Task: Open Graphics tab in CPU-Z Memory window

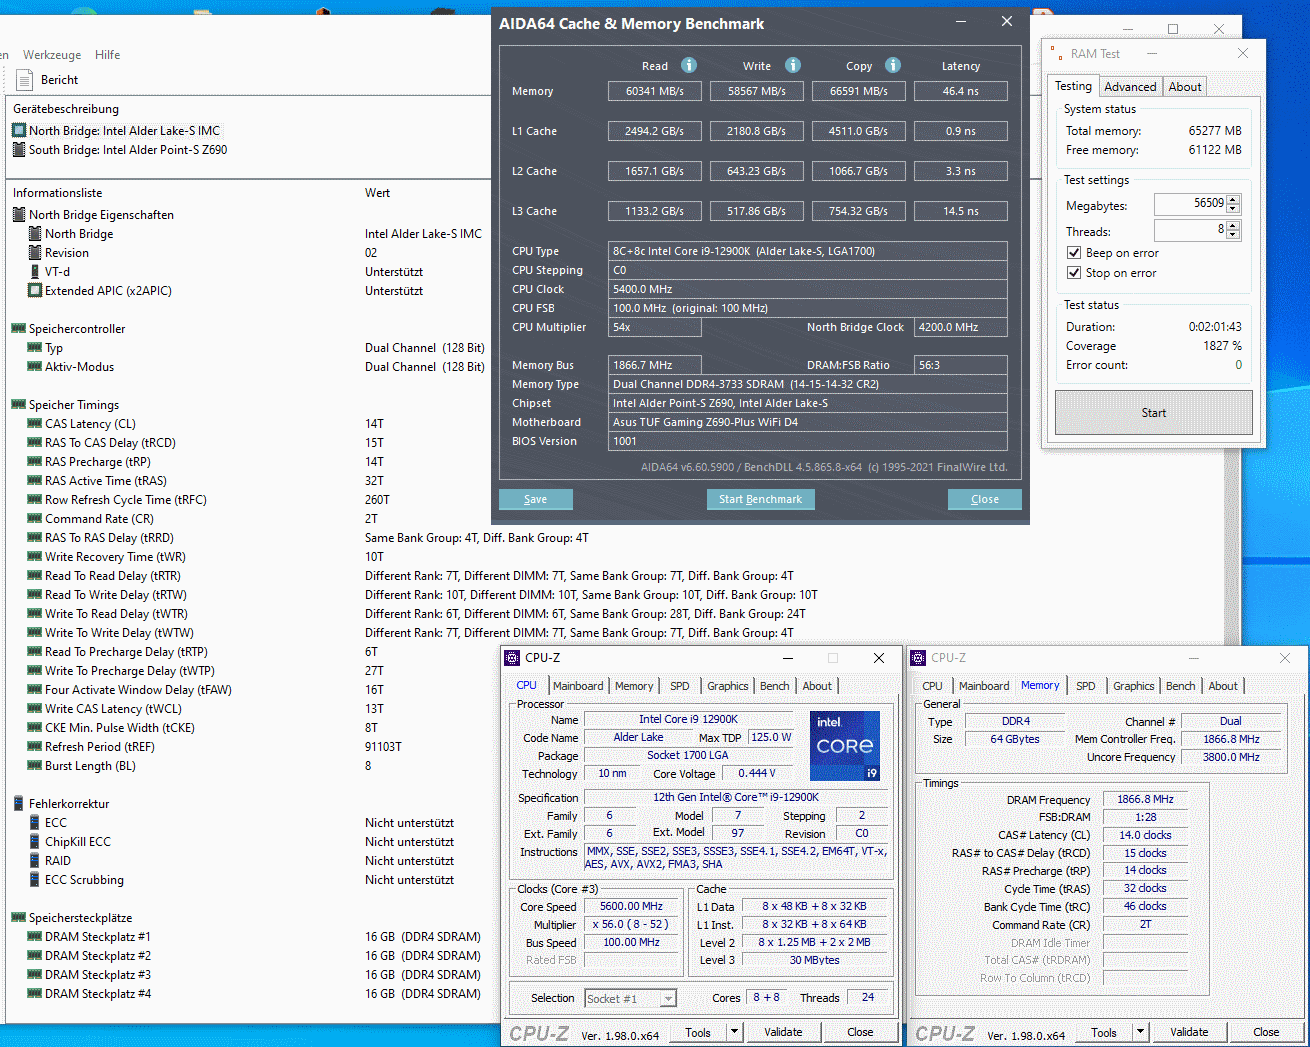Action: 1134,686
